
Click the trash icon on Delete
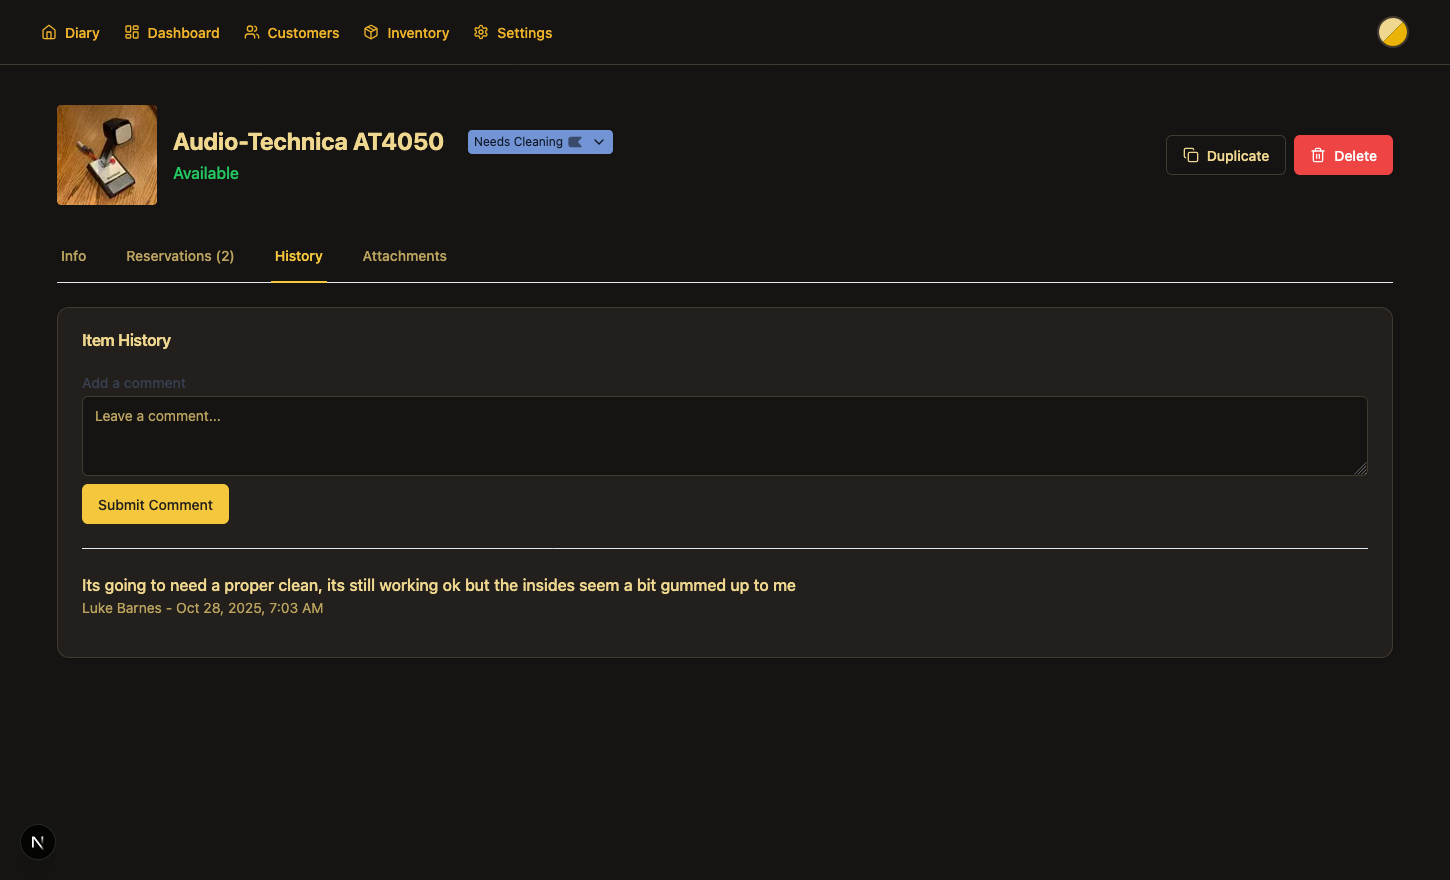(1318, 155)
